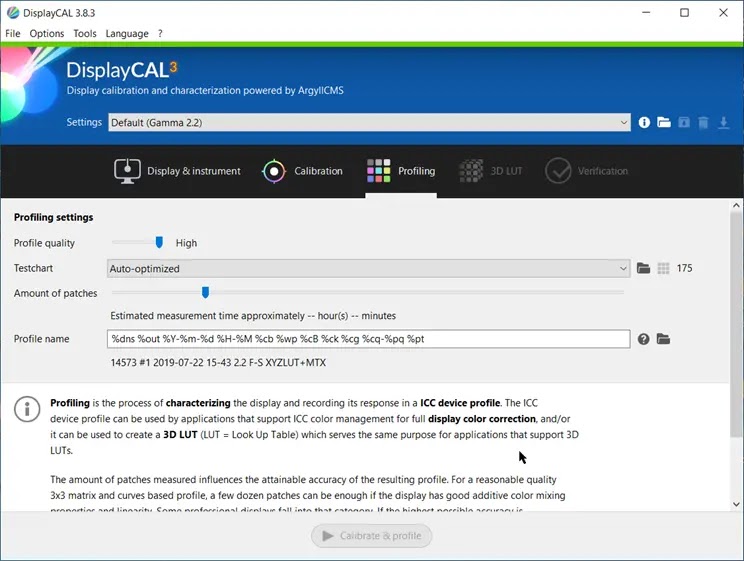Image resolution: width=744 pixels, height=561 pixels.
Task: Open the Tools menu
Action: [x=85, y=34]
